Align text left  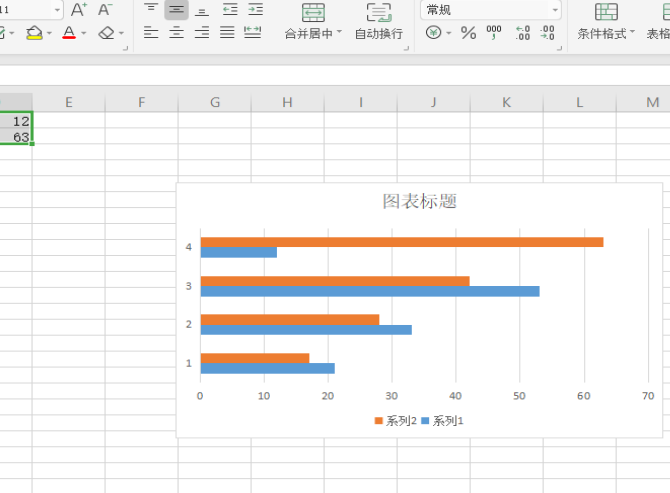coord(151,32)
